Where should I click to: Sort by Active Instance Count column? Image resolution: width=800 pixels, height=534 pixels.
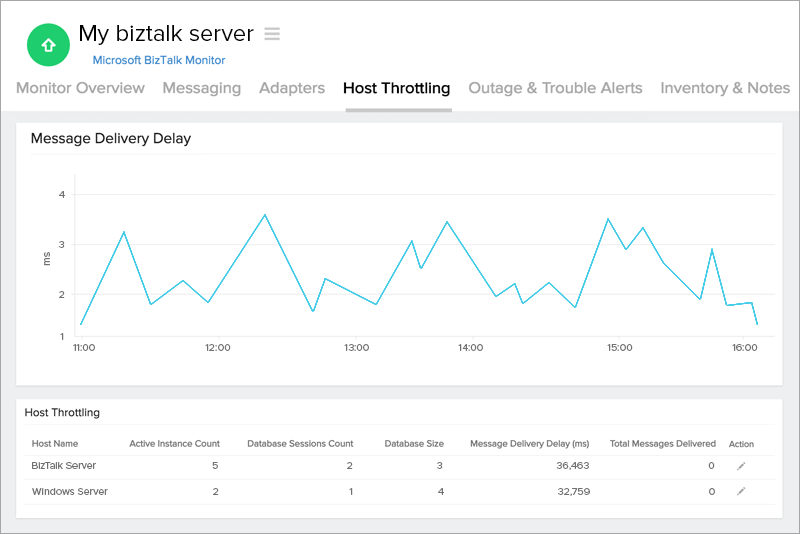(x=174, y=443)
